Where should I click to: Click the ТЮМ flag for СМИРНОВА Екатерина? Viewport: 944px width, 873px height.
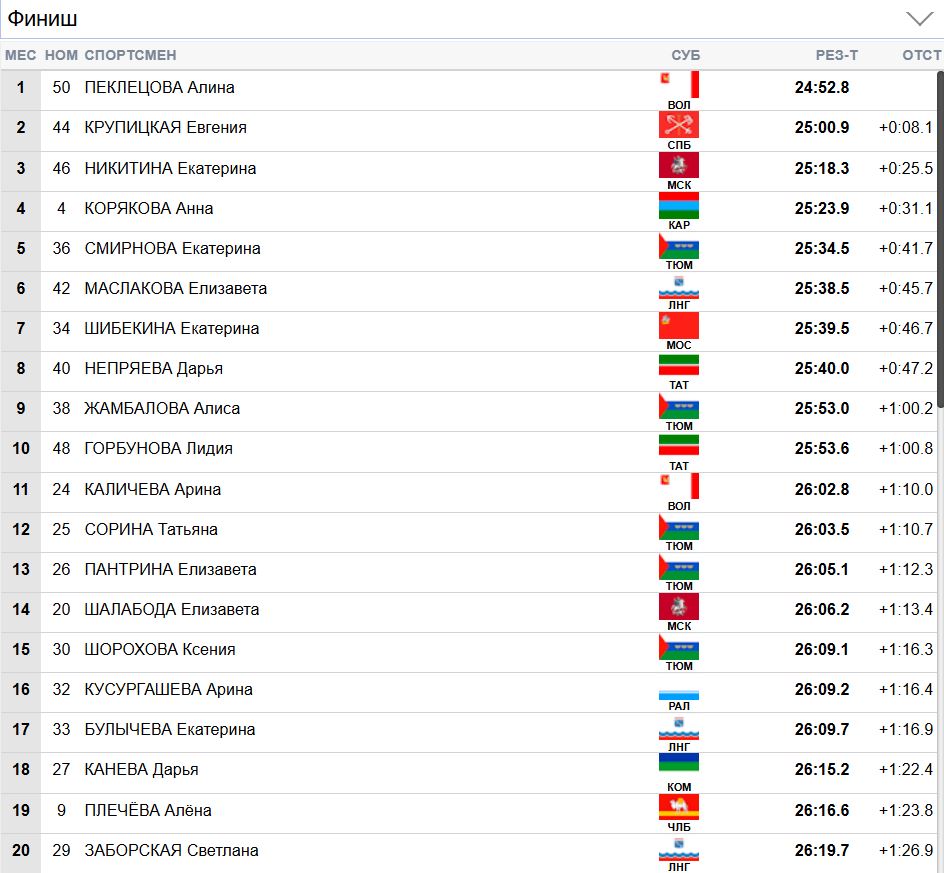[679, 246]
